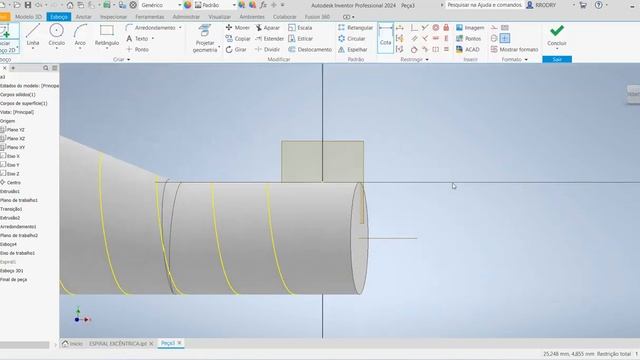The image size is (640, 360).
Task: Create a Retangular pattern
Action: [356, 28]
